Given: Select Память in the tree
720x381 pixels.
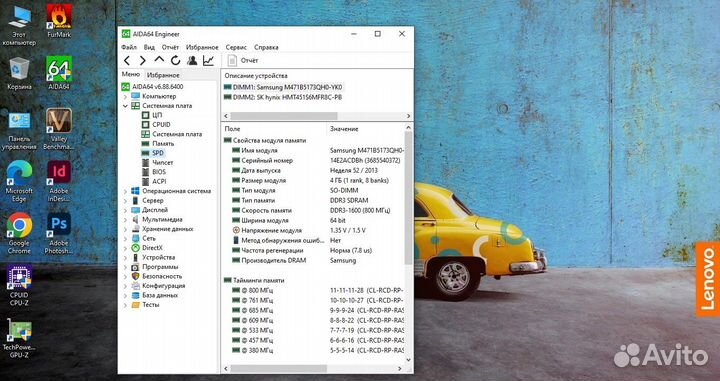Looking at the screenshot, I should coord(158,144).
